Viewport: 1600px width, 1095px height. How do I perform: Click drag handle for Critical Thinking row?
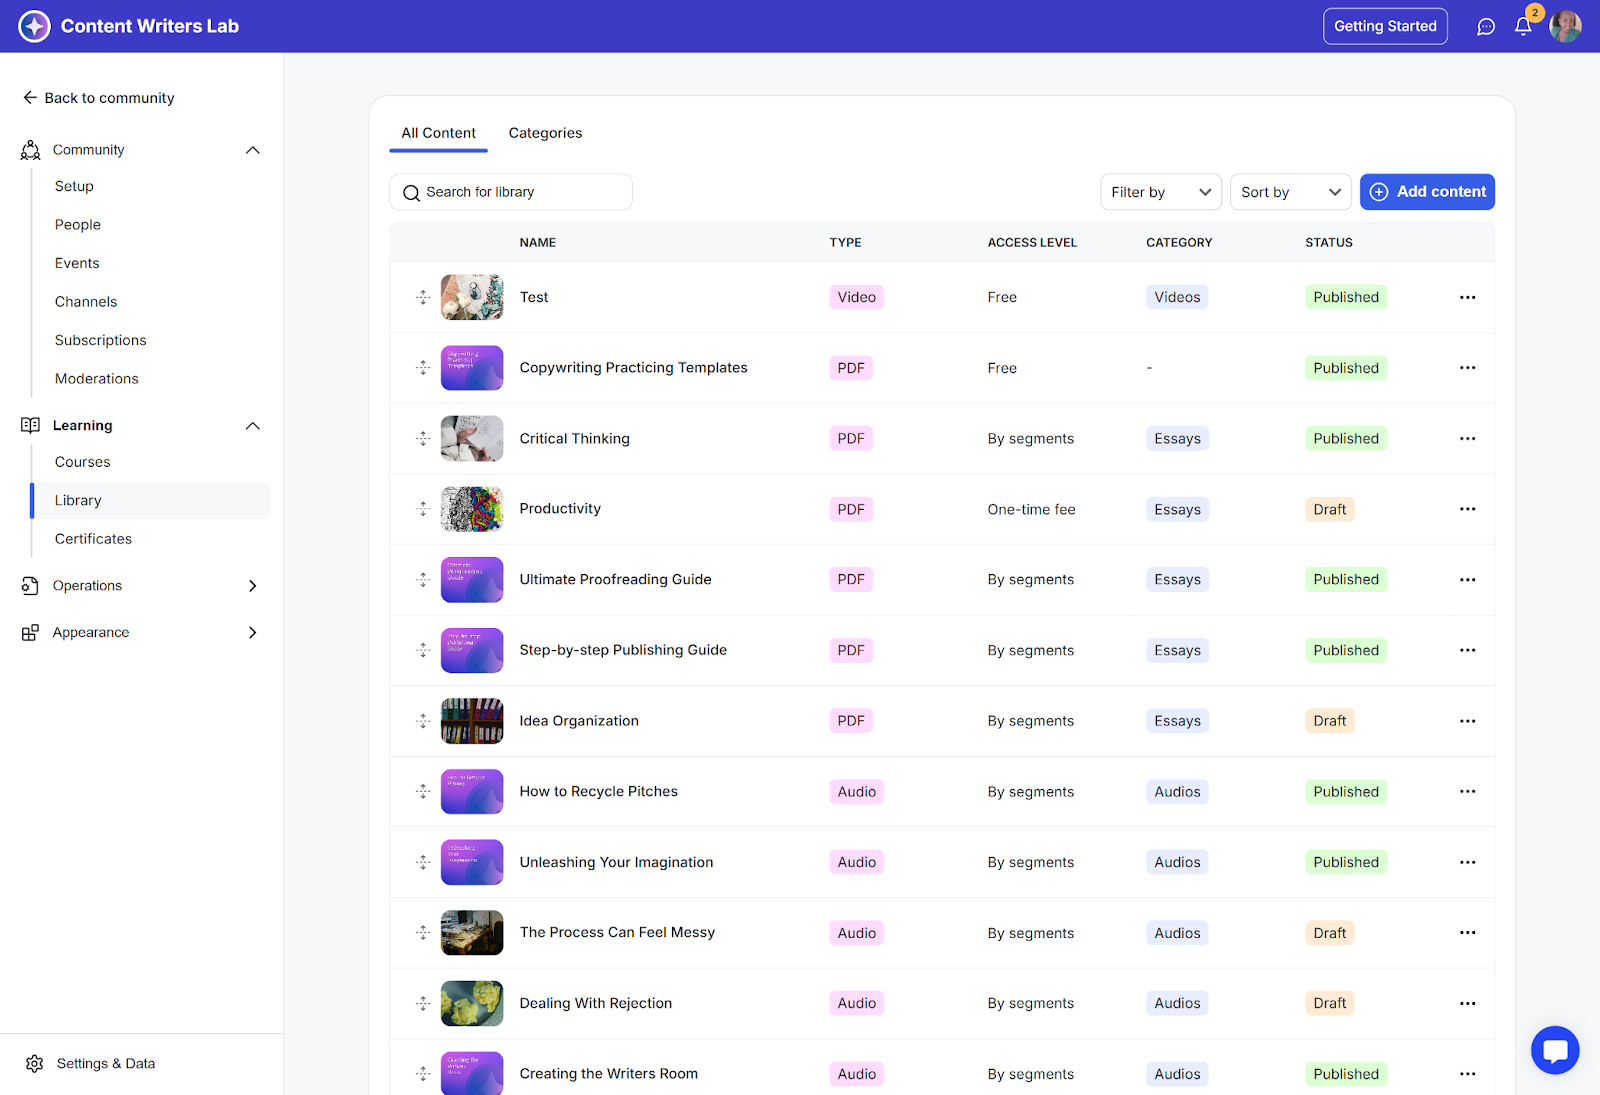pos(423,439)
